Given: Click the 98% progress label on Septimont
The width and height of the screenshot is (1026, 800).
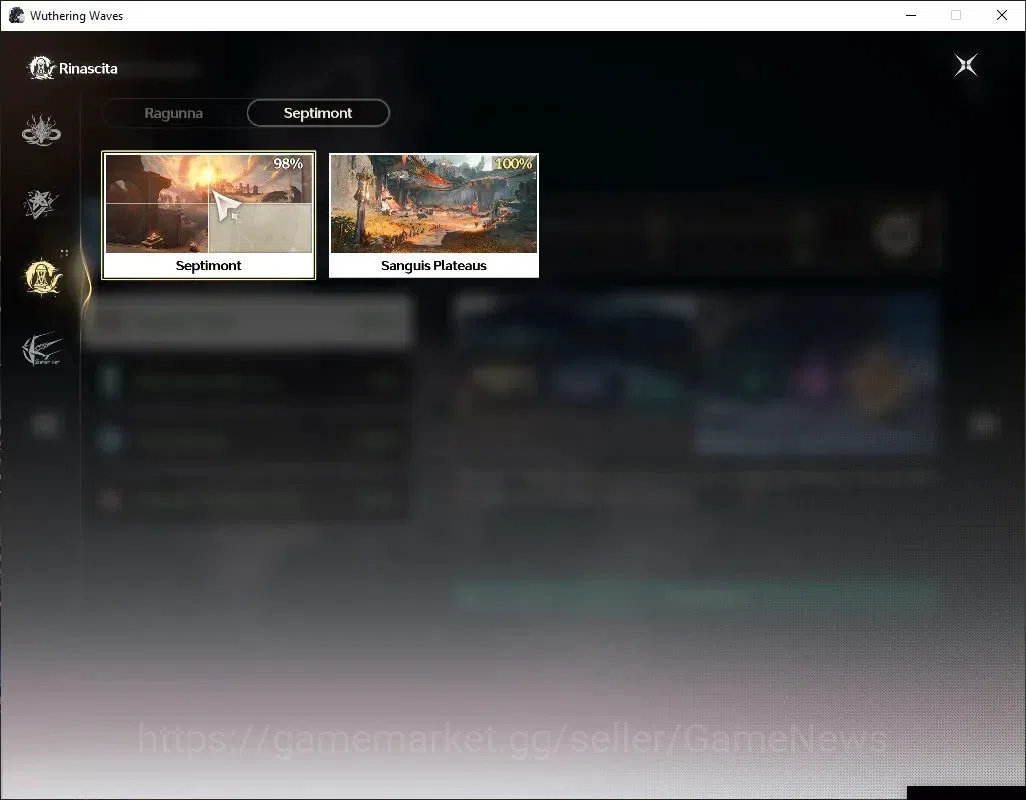Looking at the screenshot, I should pyautogui.click(x=288, y=164).
